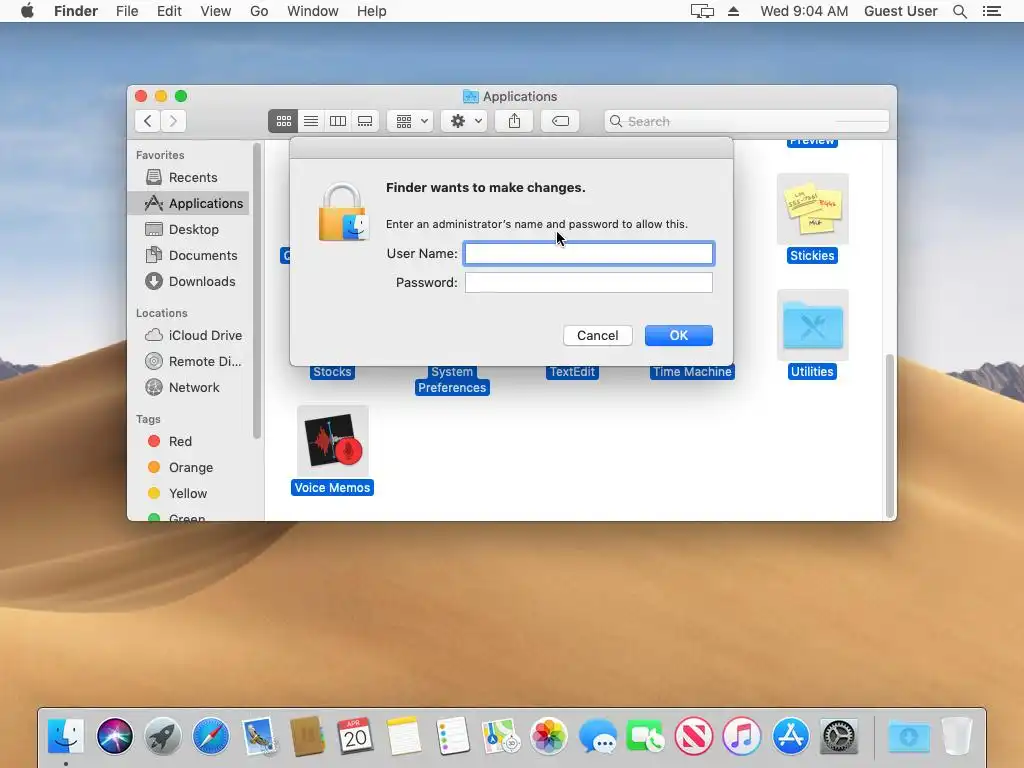The height and width of the screenshot is (768, 1024).
Task: Click the eject icon in menu bar
Action: click(733, 11)
